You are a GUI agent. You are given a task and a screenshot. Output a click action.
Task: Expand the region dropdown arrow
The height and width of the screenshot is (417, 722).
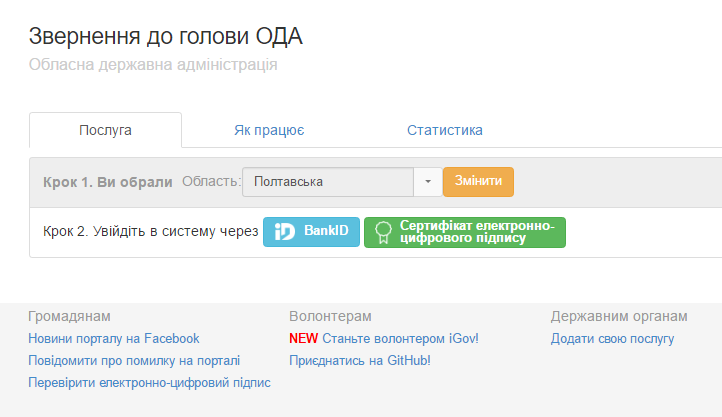[427, 182]
